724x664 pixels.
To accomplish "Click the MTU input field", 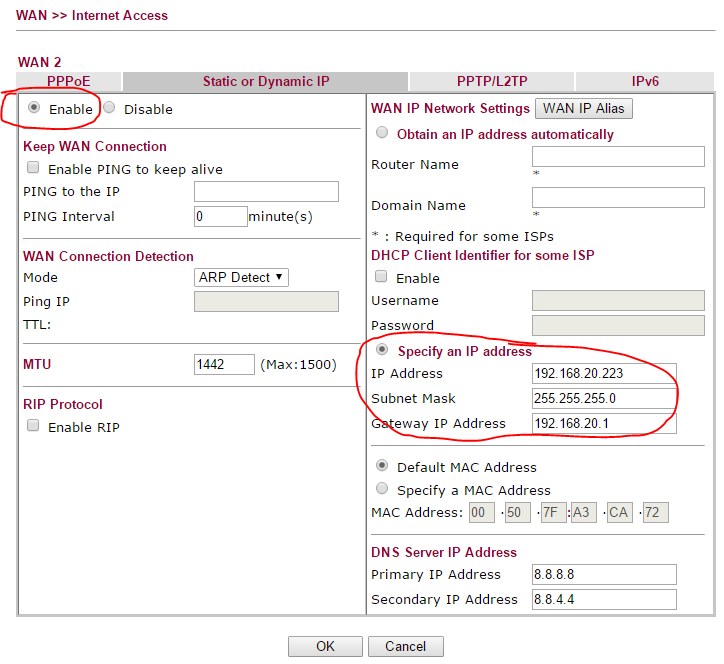I will pos(224,364).
